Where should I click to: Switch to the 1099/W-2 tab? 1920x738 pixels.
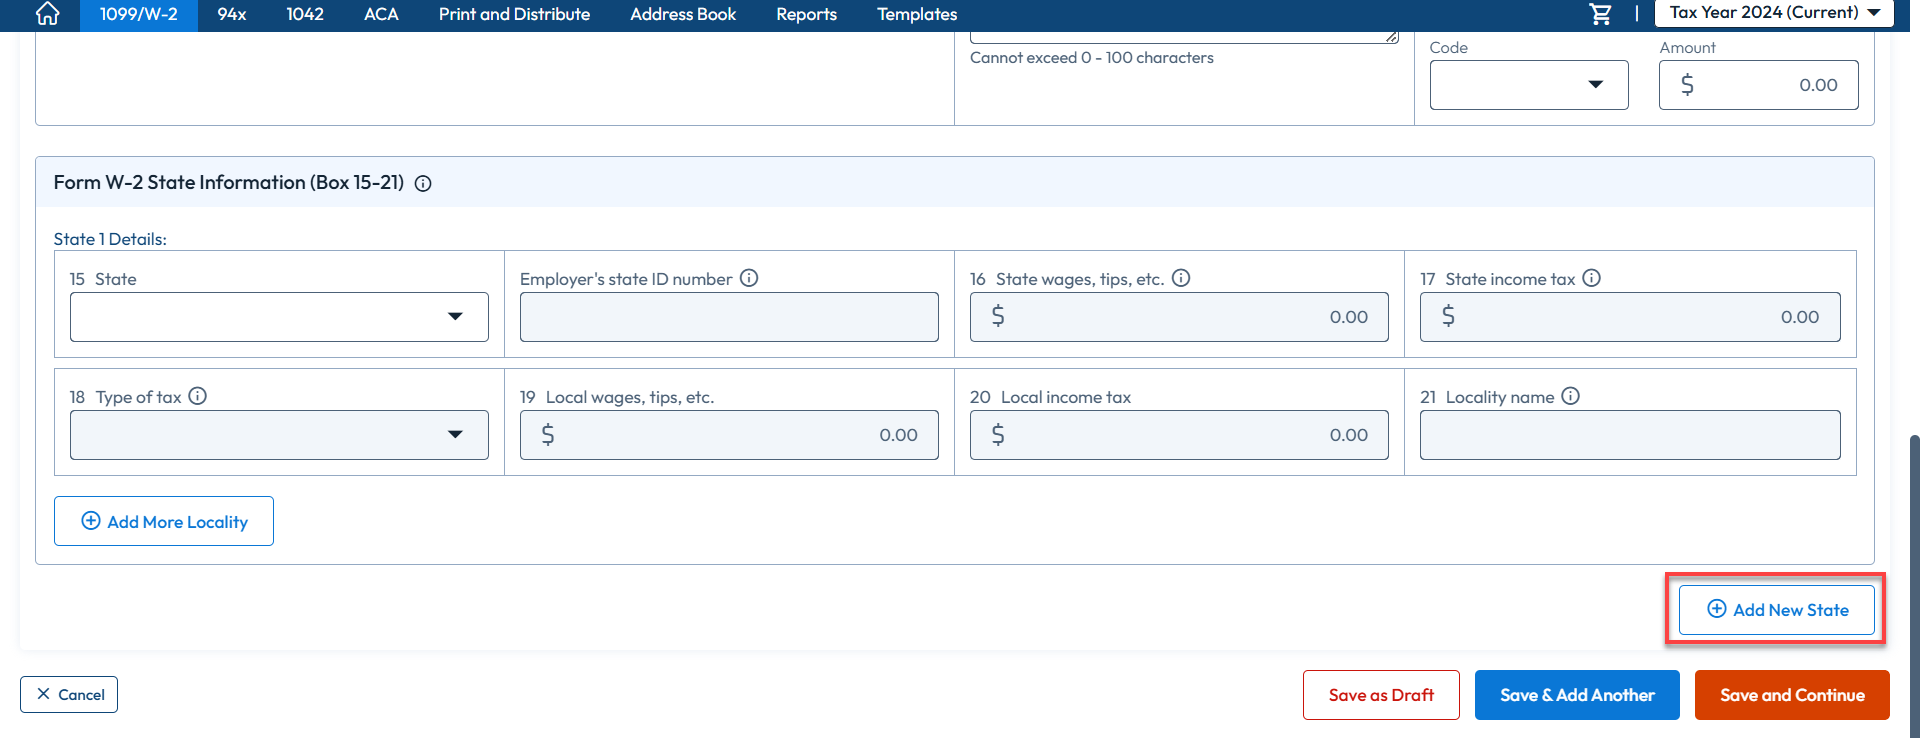138,14
